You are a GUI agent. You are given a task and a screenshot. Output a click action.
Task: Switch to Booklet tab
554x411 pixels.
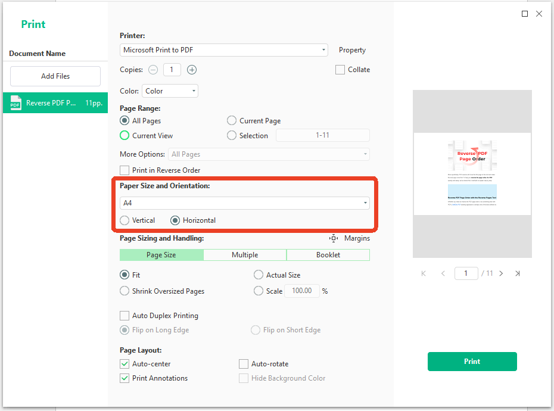pyautogui.click(x=328, y=255)
